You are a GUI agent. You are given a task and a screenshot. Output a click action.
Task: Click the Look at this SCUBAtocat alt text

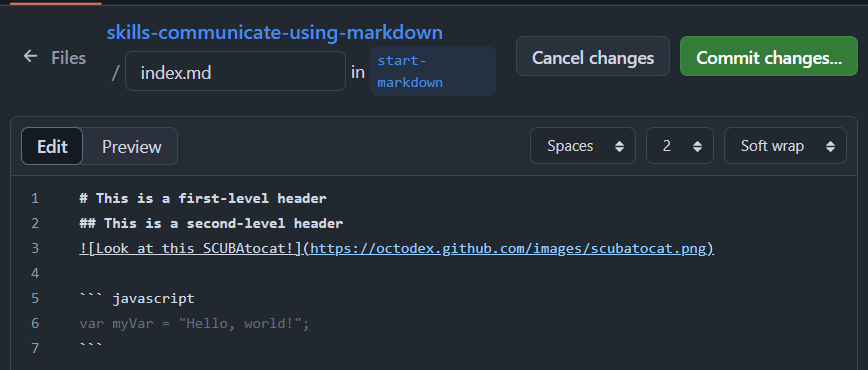point(190,249)
